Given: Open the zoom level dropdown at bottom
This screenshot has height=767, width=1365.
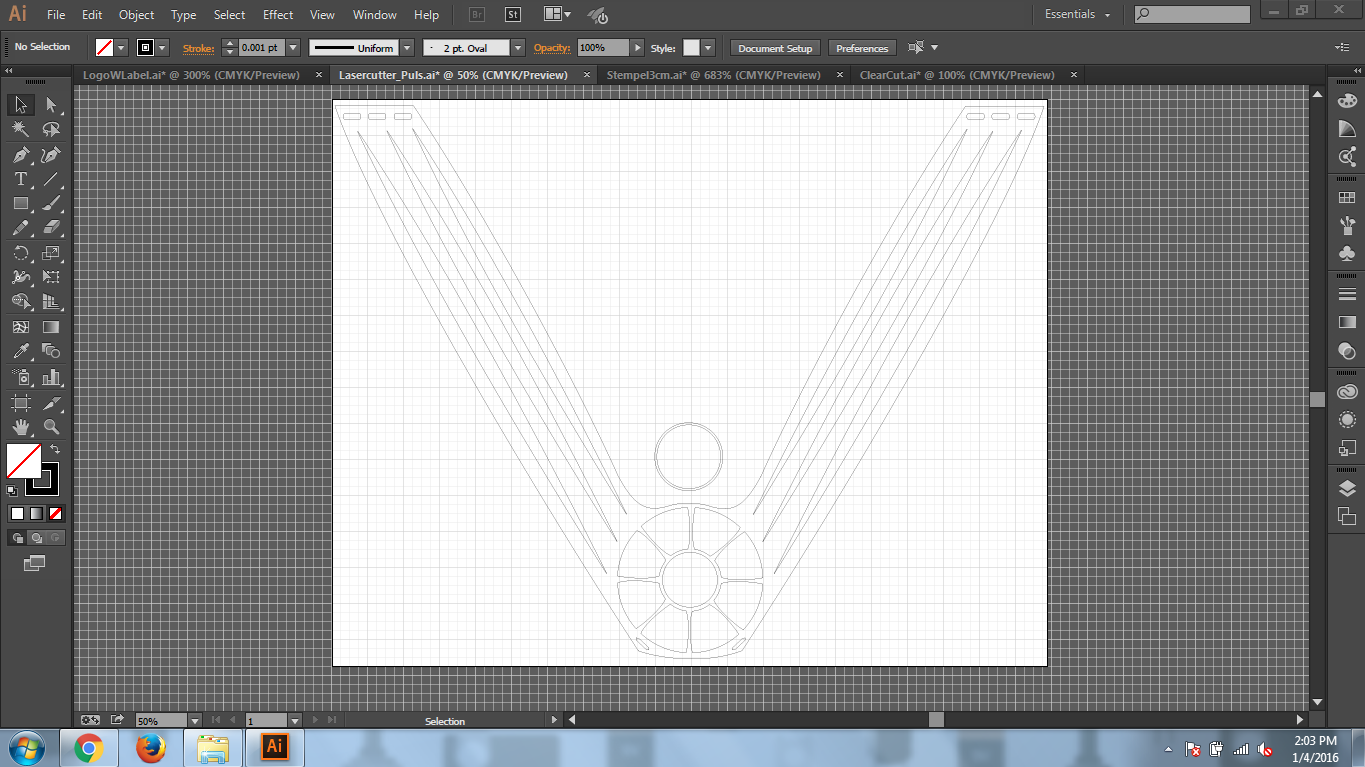Looking at the screenshot, I should pos(194,720).
